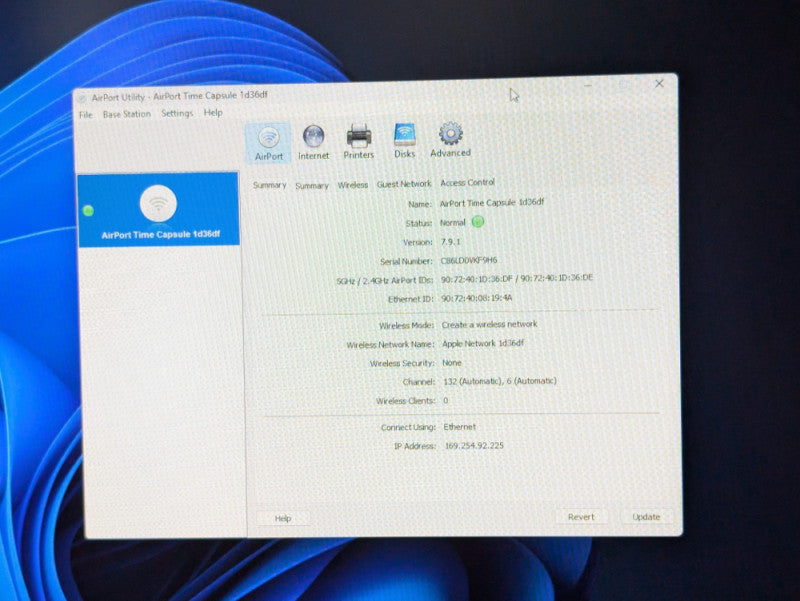Screen dimensions: 800x601
Task: Open the Disks settings pane
Action: (405, 141)
